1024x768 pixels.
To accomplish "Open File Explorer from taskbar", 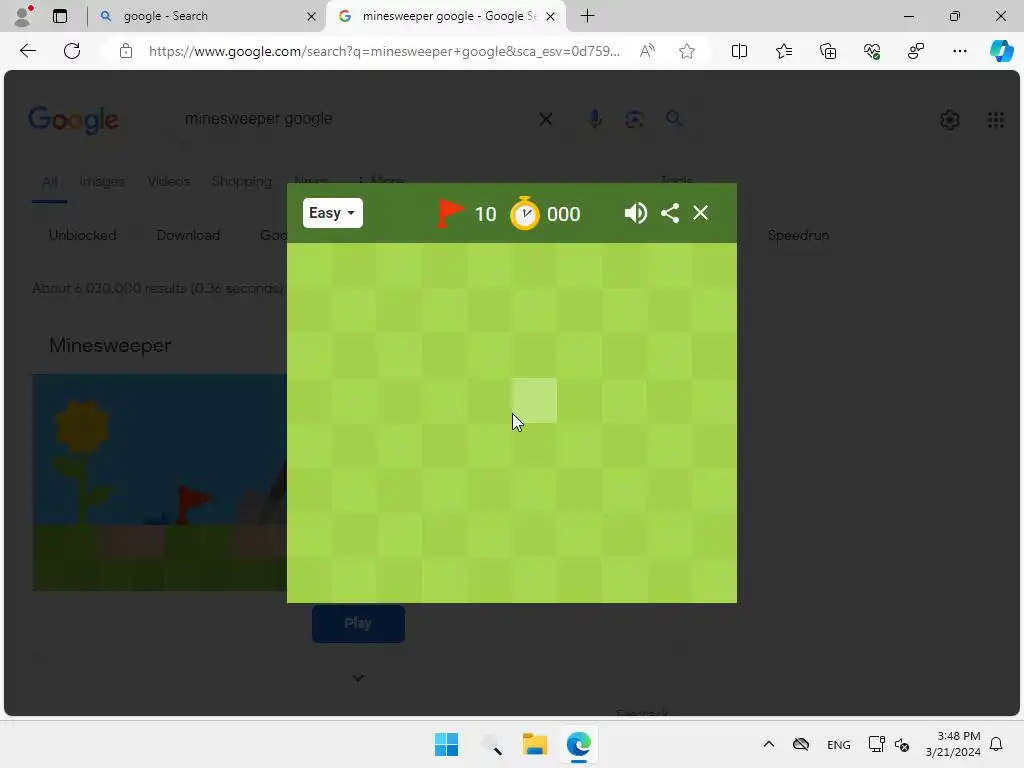I will tap(535, 744).
